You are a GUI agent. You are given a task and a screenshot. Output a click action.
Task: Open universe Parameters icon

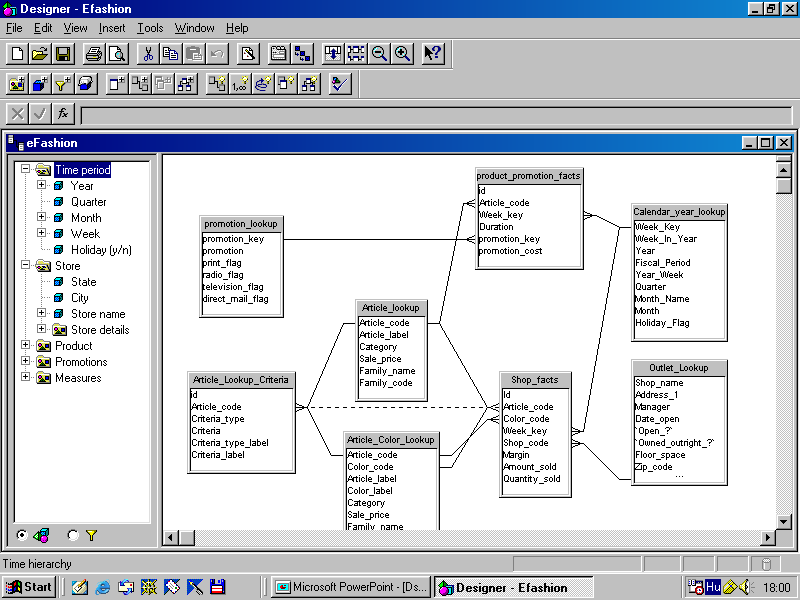pyautogui.click(x=248, y=54)
